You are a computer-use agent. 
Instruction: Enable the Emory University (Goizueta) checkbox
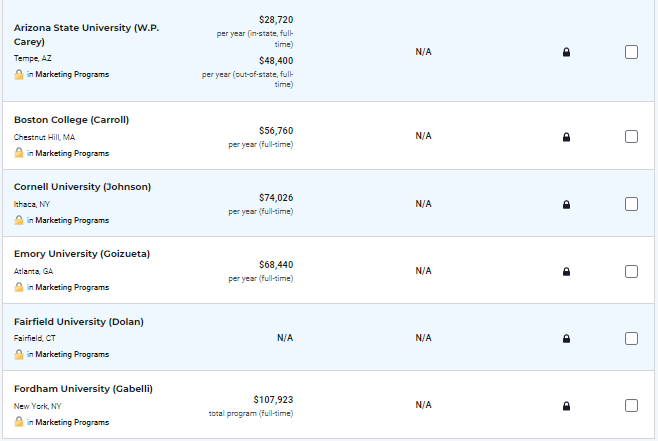point(631,271)
